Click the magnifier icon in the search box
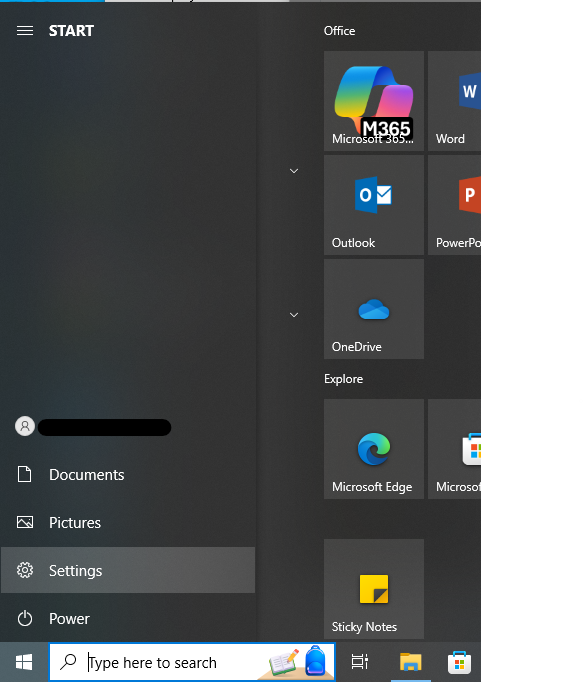Image resolution: width=583 pixels, height=682 pixels. click(x=68, y=662)
